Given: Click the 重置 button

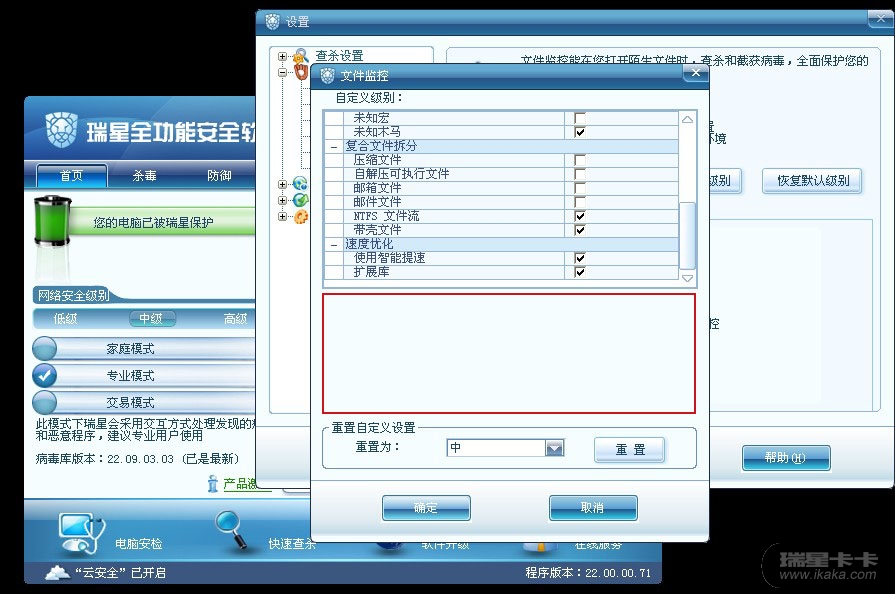Looking at the screenshot, I should click(x=630, y=450).
